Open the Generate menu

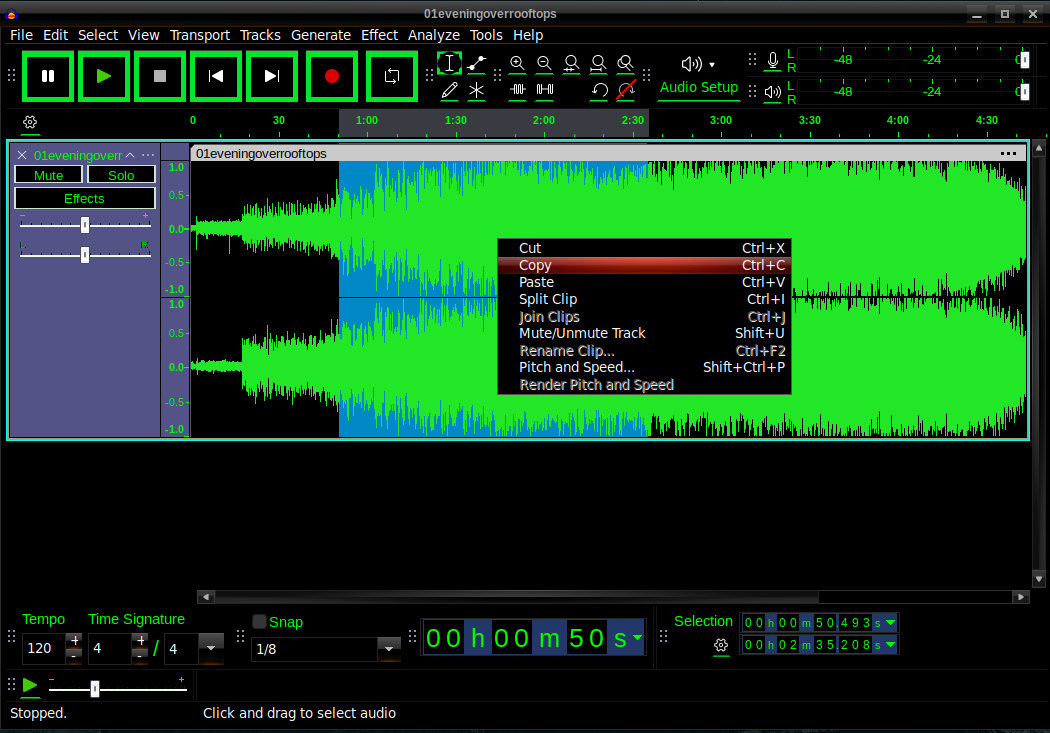[321, 35]
